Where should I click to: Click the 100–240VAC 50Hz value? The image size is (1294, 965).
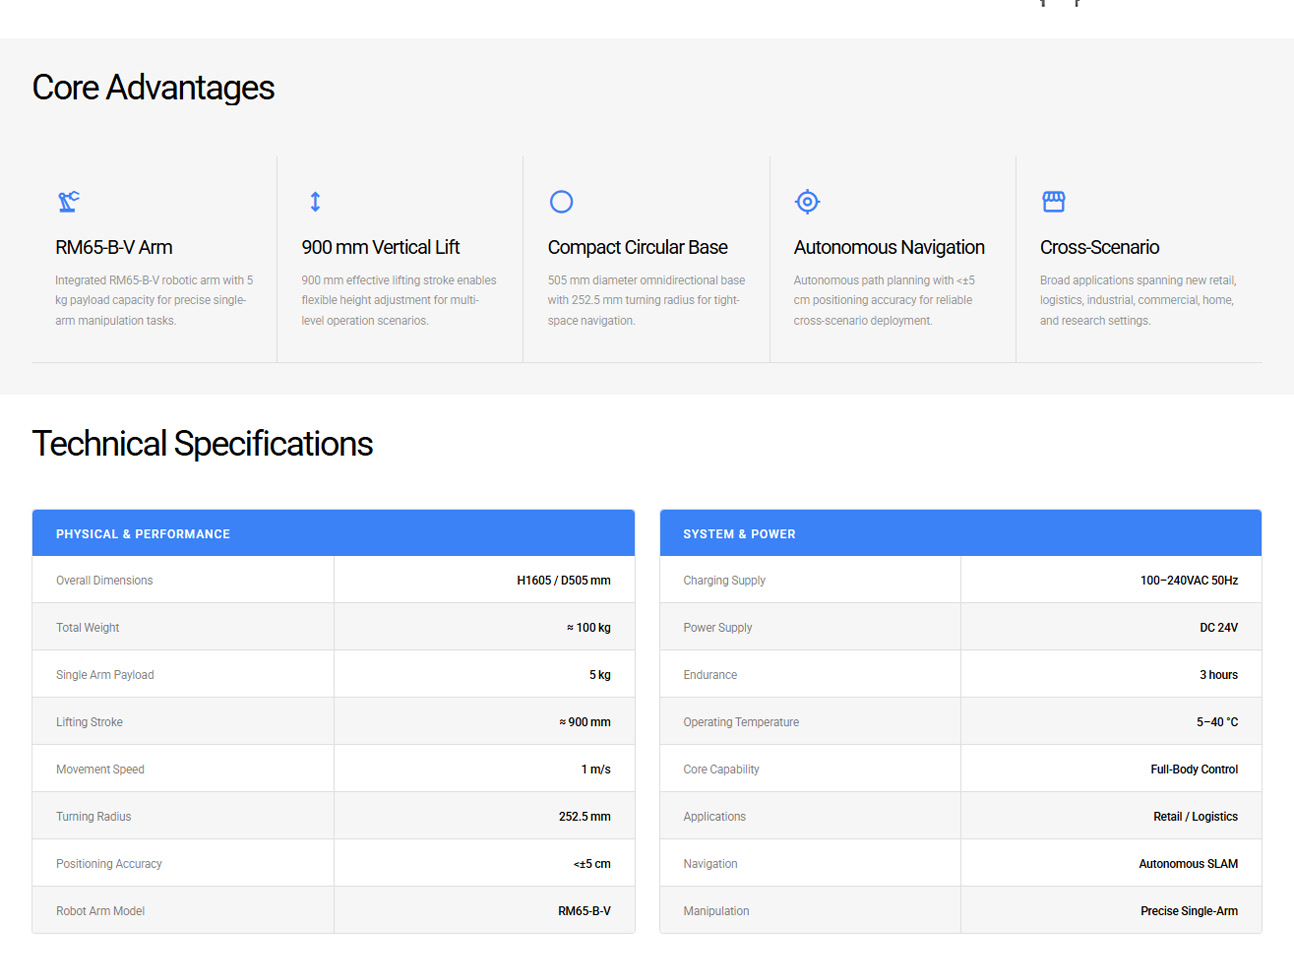pyautogui.click(x=1189, y=580)
